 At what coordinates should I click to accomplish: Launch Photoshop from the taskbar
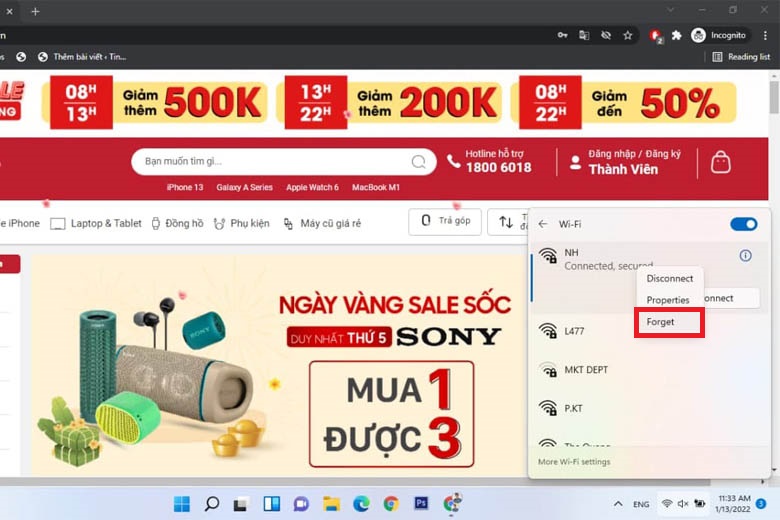421,504
